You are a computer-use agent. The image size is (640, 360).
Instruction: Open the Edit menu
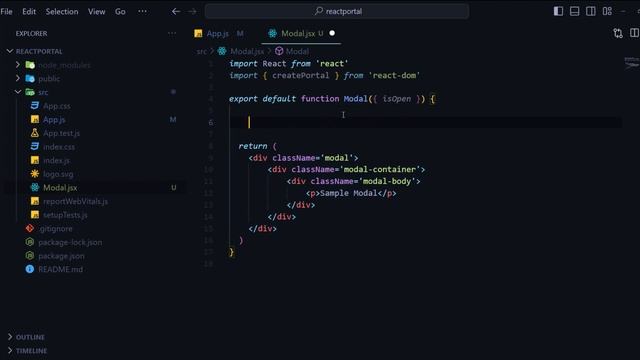pos(29,11)
